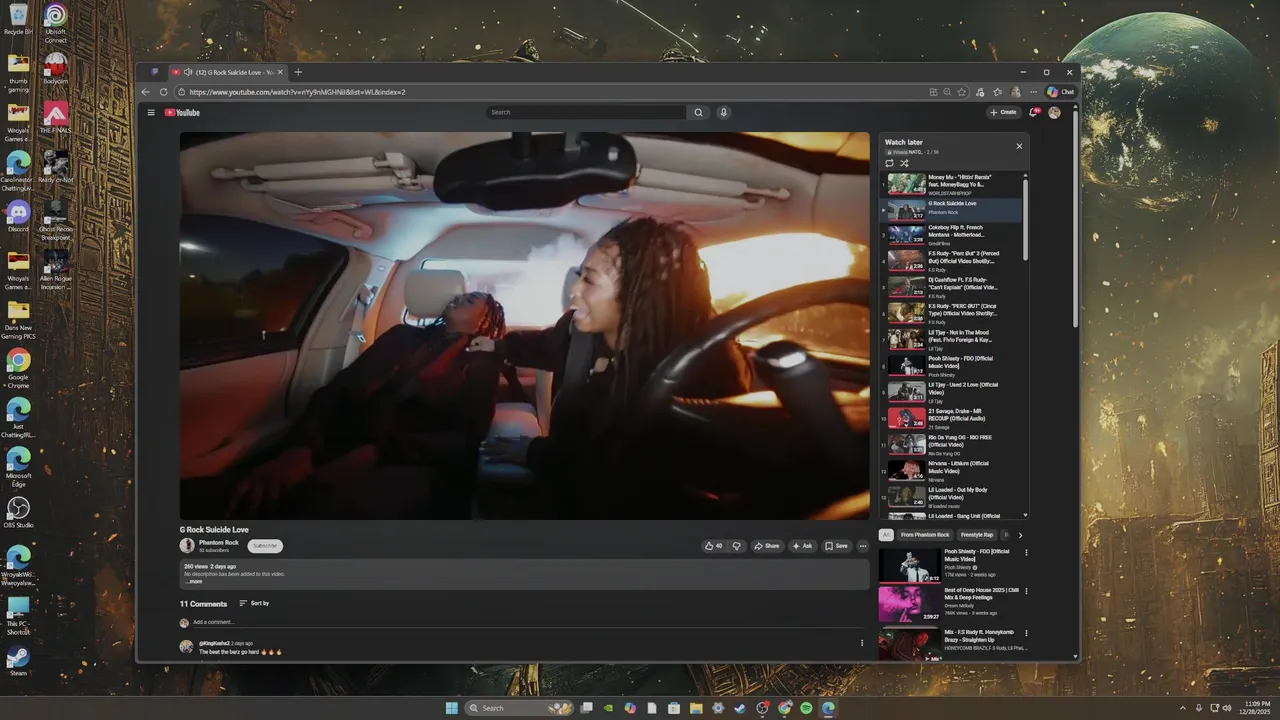This screenshot has height=720, width=1280.
Task: Open OBS Studio desktop shortcut
Action: click(18, 513)
